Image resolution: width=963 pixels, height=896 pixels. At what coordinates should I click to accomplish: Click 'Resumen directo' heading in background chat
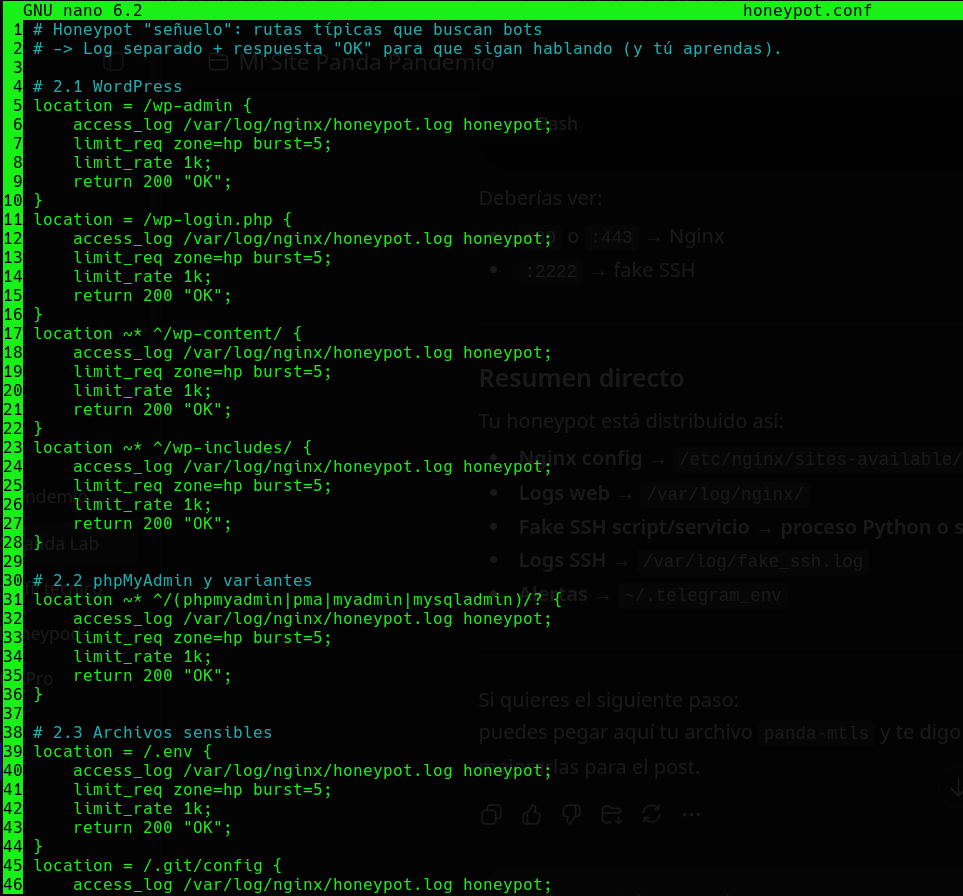click(581, 378)
